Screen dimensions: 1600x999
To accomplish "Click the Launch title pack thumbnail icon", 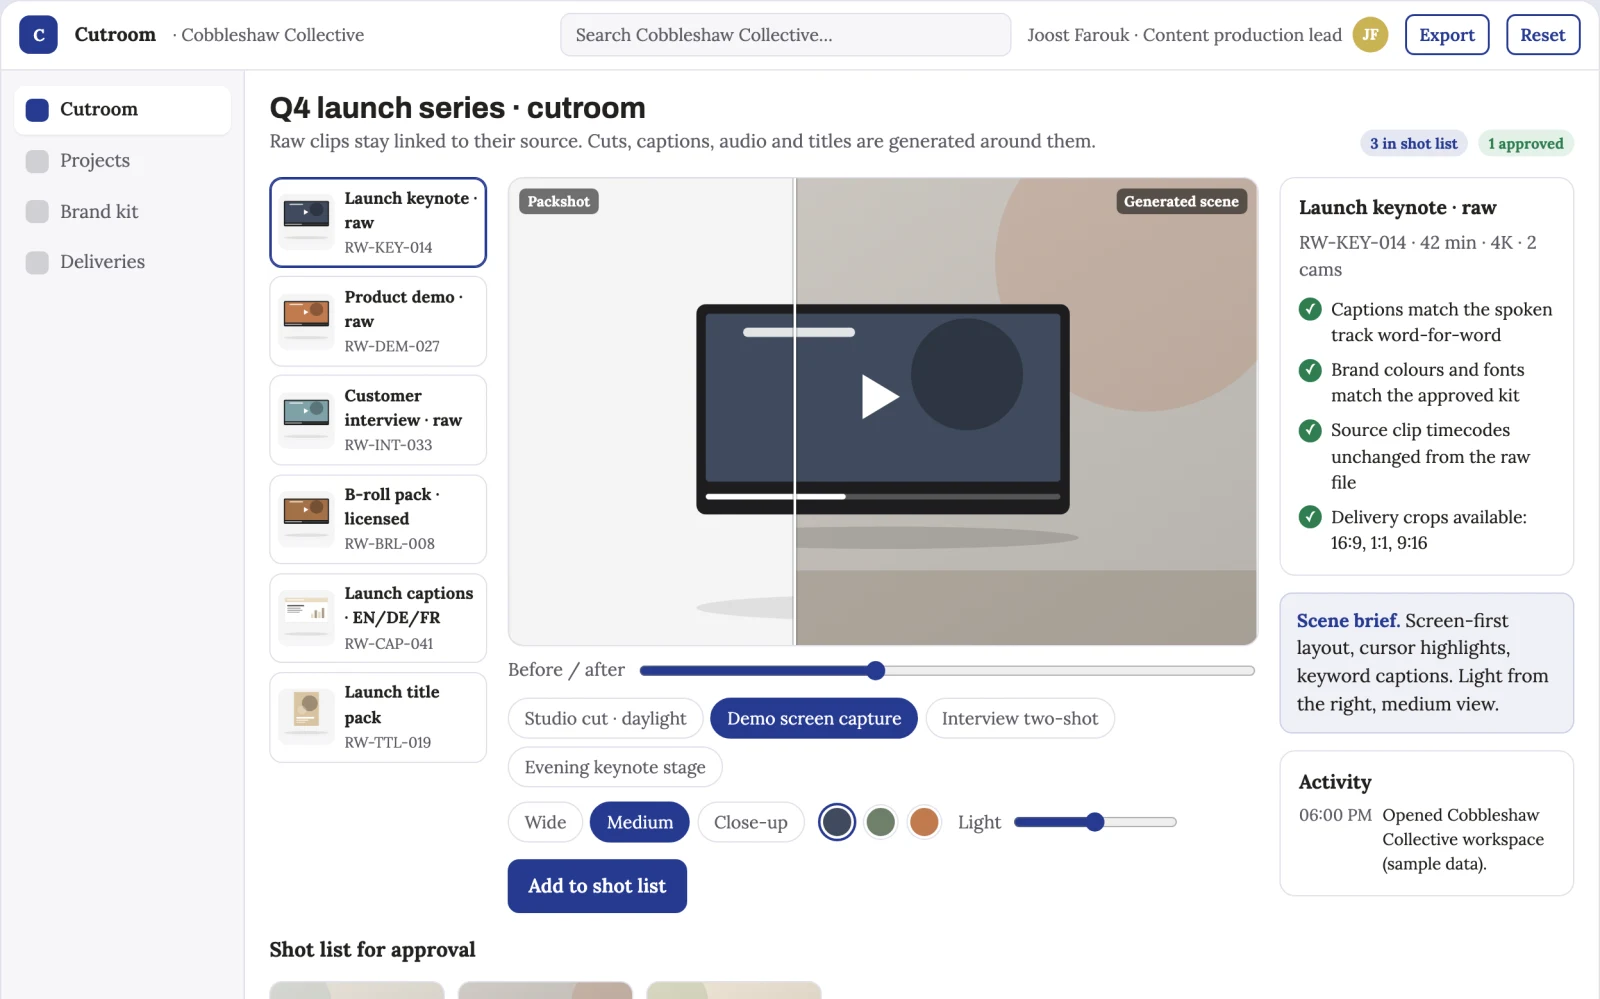I will pos(306,717).
